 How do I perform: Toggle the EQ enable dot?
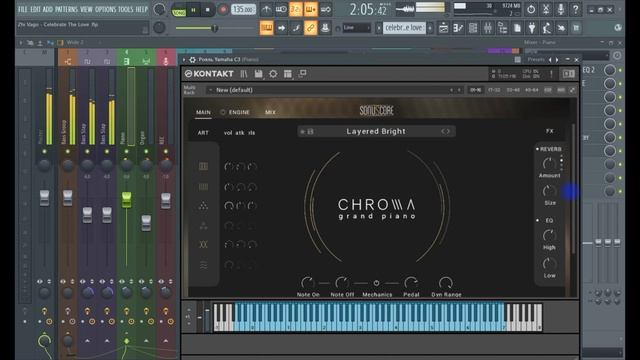538,220
